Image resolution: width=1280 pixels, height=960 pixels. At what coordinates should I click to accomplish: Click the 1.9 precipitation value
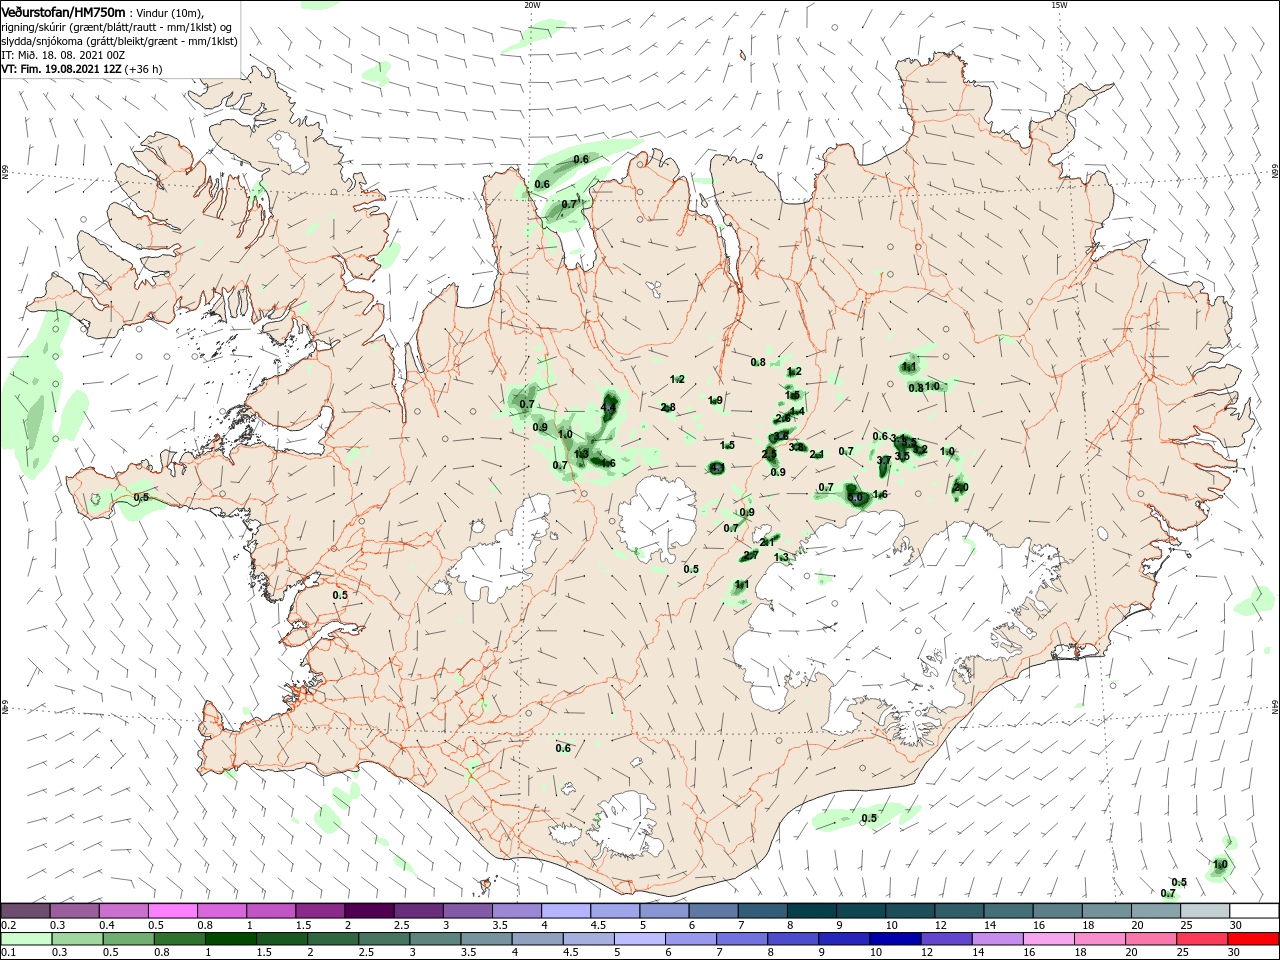715,400
